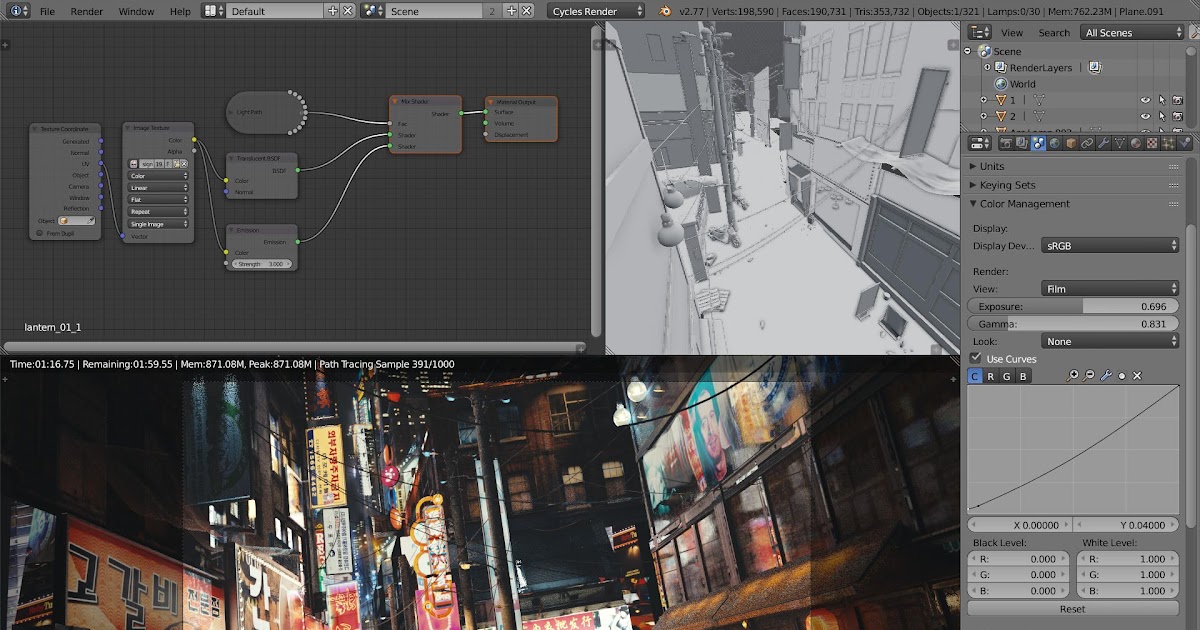
Task: Click the outliner editor type icon
Action: tap(980, 32)
